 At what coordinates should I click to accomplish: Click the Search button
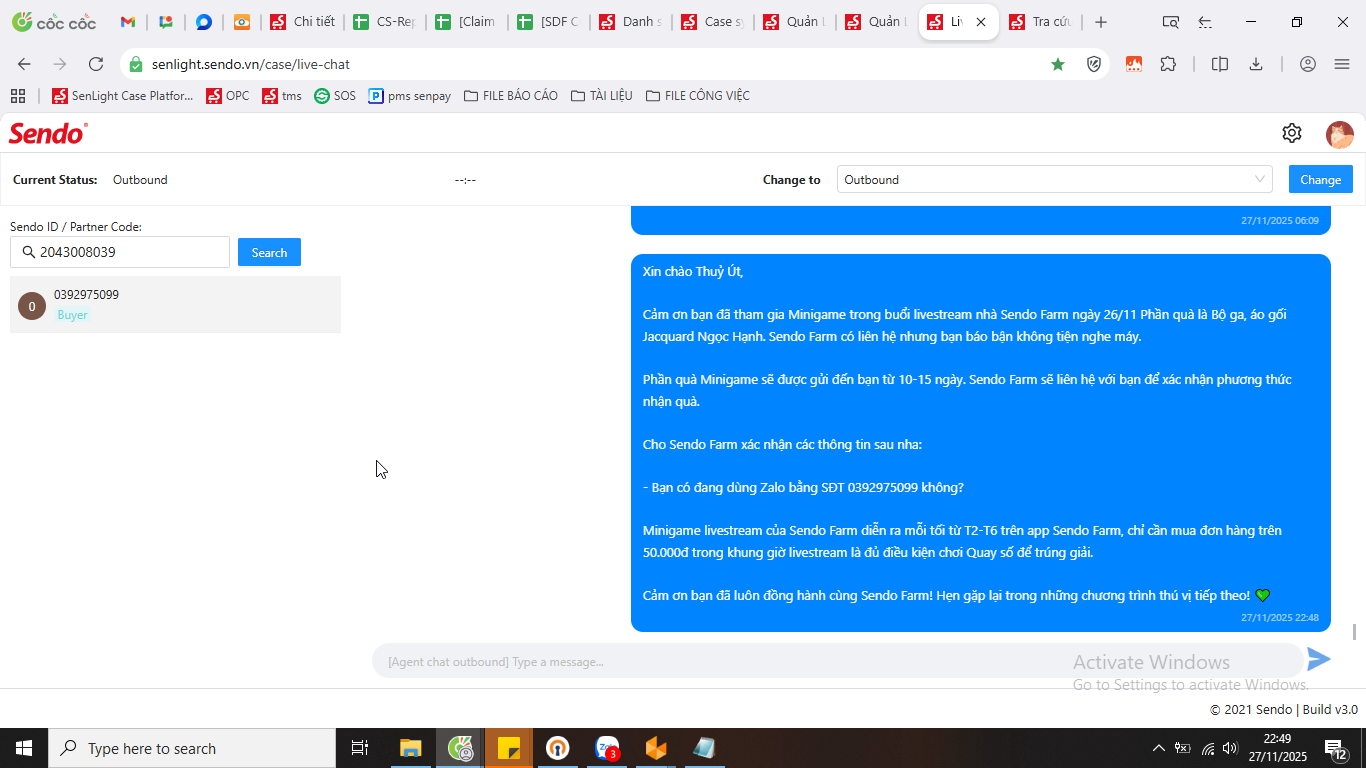coord(269,252)
